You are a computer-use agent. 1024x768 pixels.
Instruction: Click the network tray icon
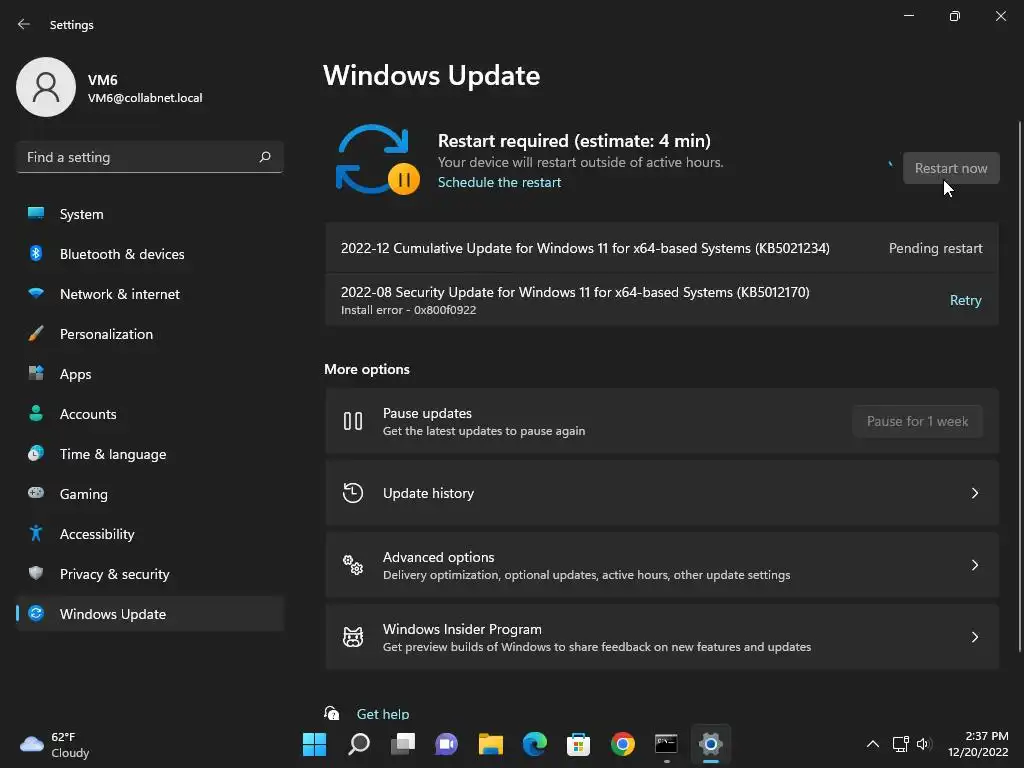901,744
